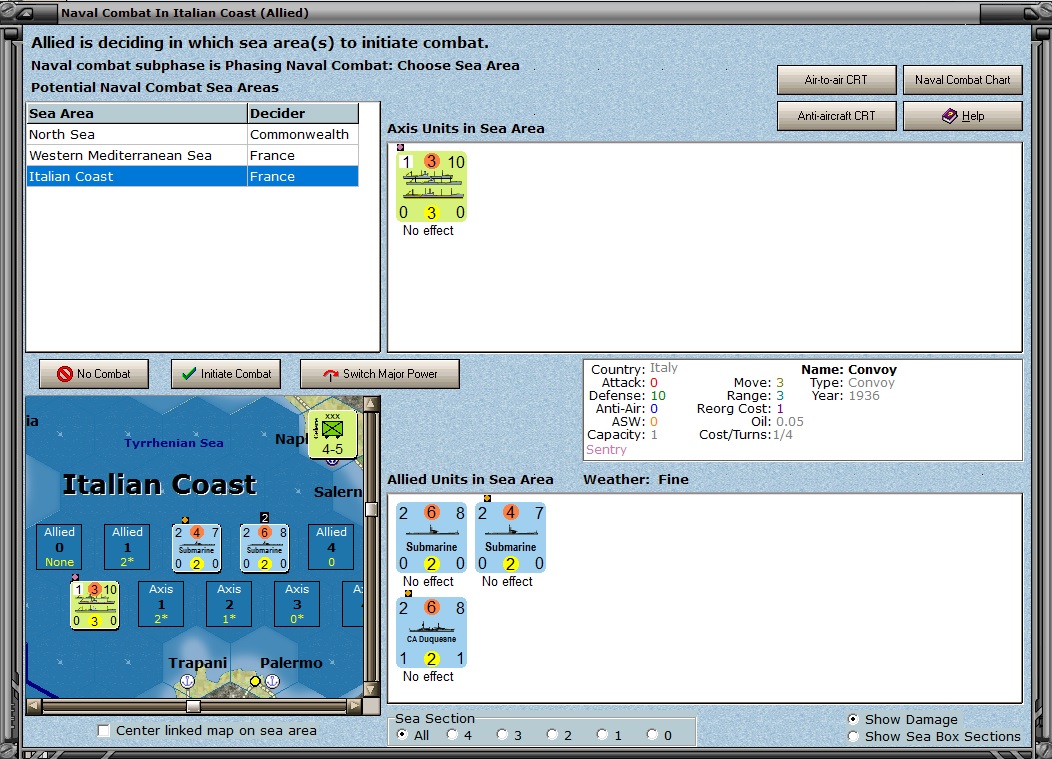
Task: Select sea section 1 radio button
Action: [x=602, y=735]
